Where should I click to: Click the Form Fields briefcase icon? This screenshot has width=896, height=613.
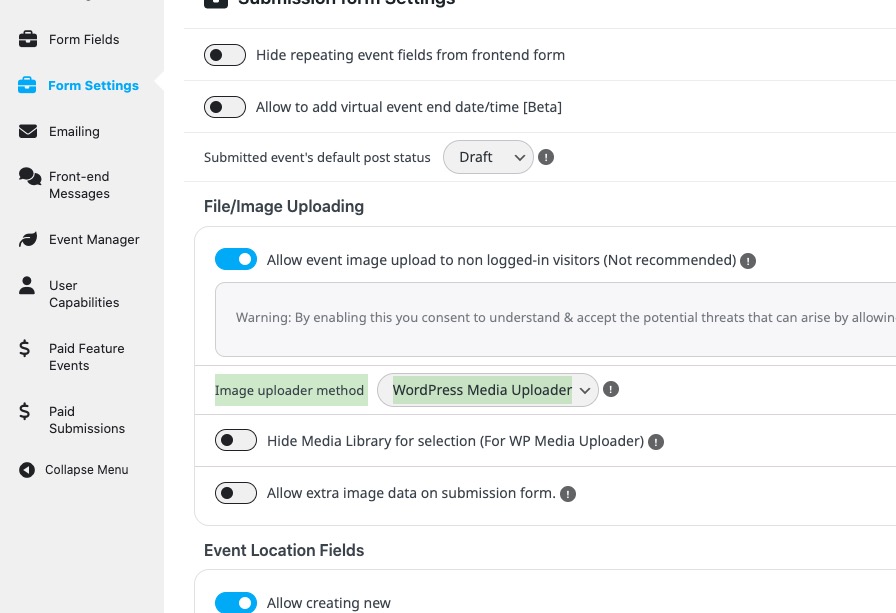pyautogui.click(x=28, y=40)
